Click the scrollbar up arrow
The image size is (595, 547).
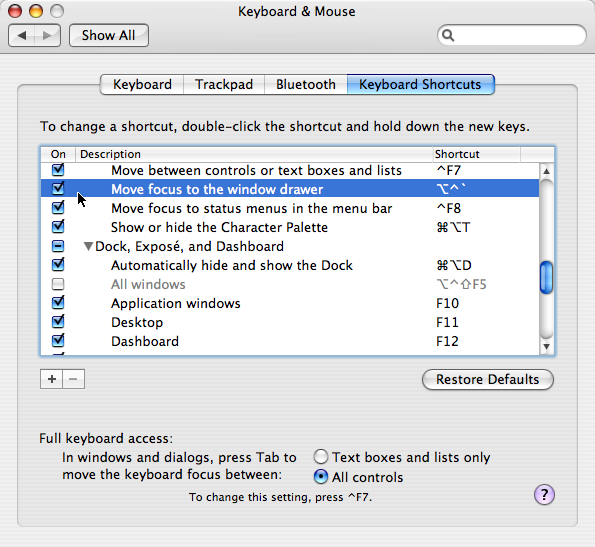click(546, 171)
